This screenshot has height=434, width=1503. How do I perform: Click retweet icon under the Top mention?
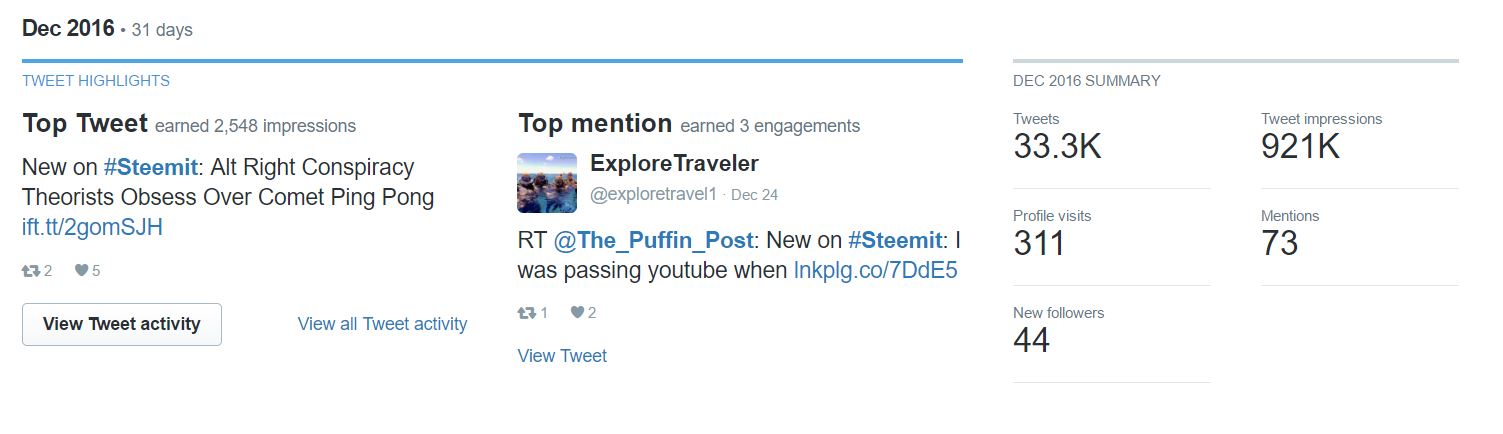pyautogui.click(x=526, y=313)
